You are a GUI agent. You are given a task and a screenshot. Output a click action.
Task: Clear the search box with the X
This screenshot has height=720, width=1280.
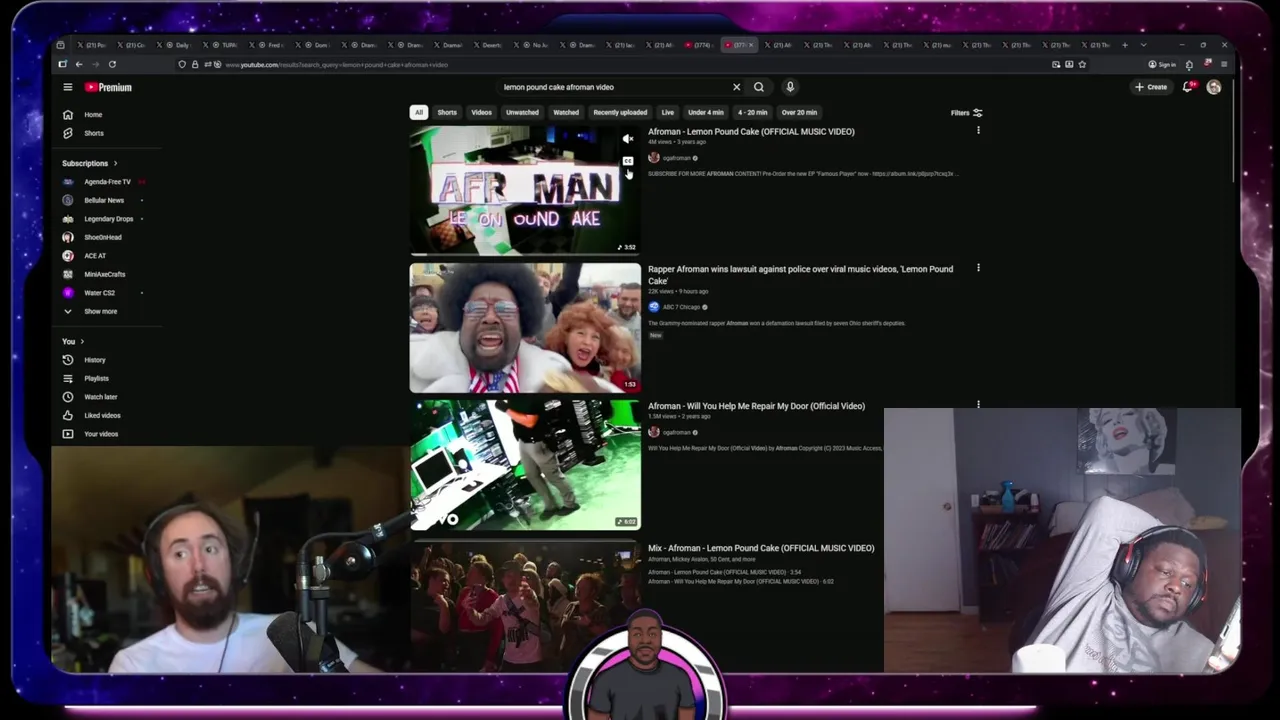click(737, 87)
